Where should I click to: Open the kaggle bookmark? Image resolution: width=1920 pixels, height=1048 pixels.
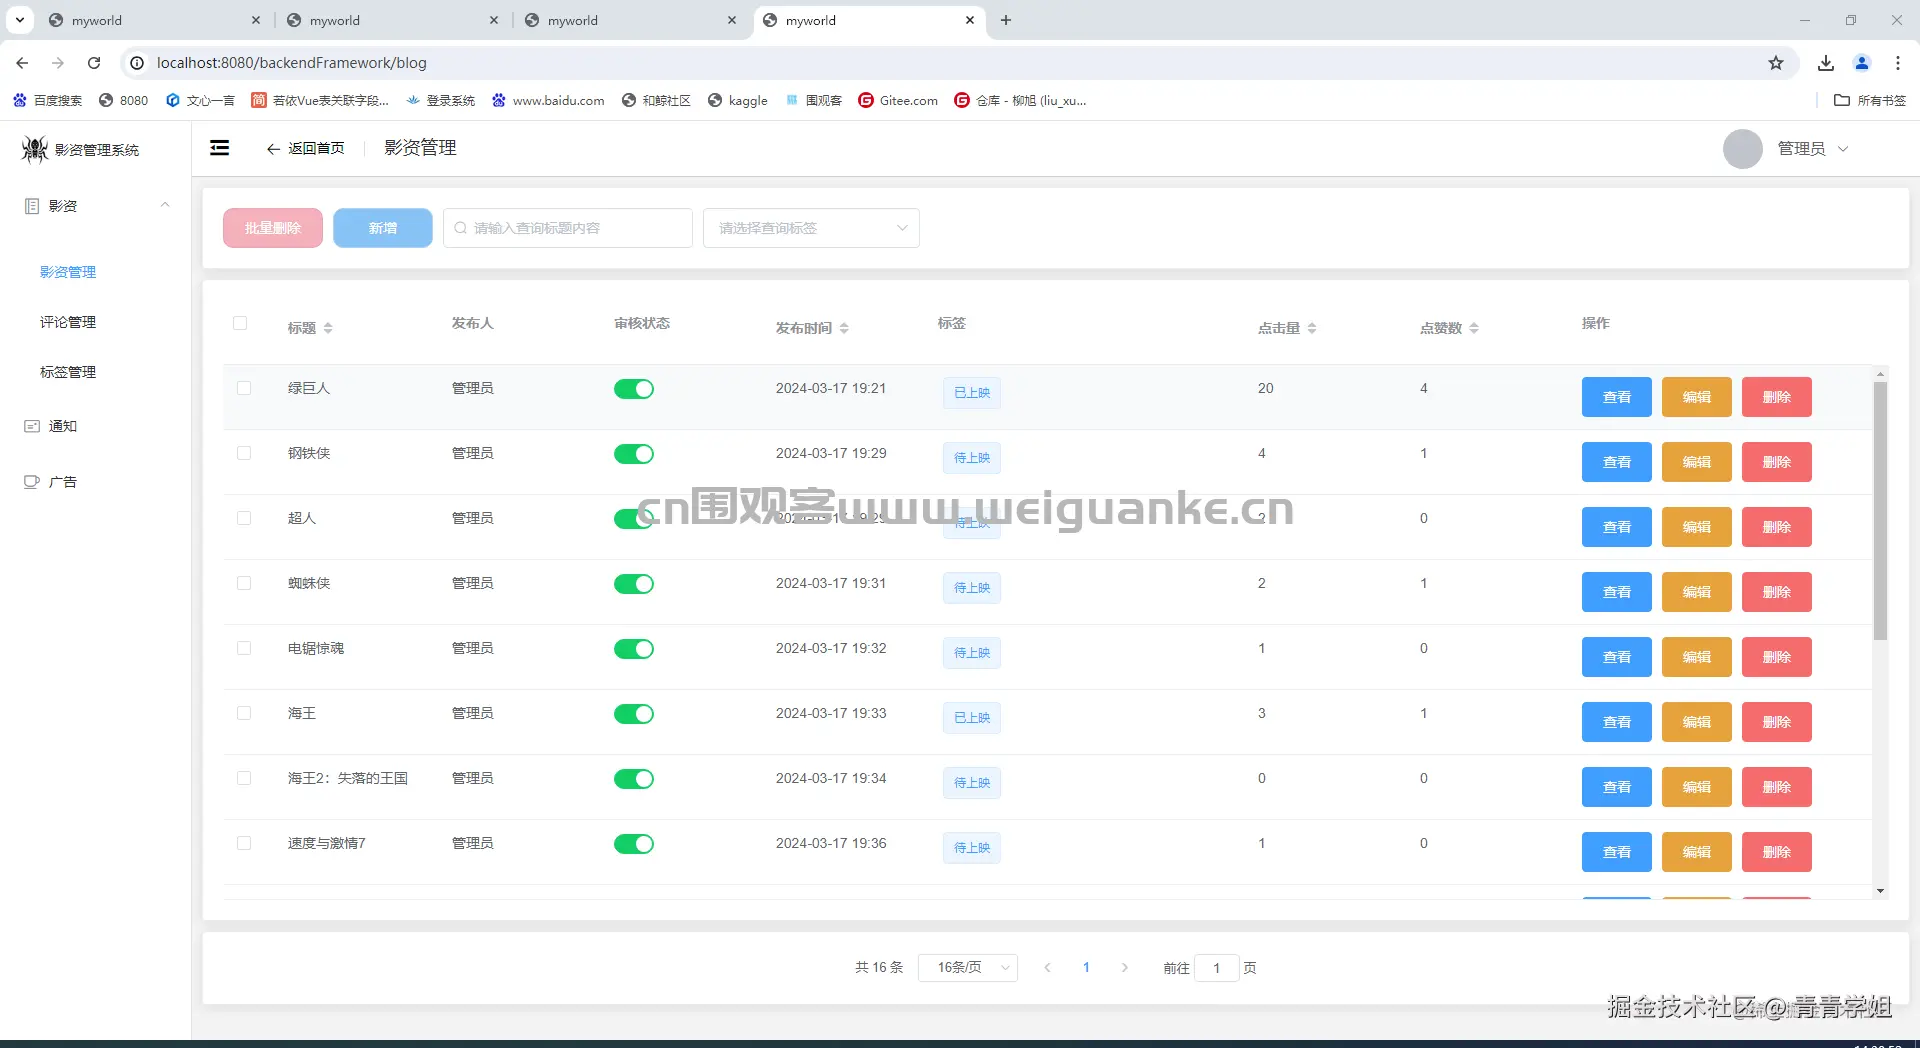pyautogui.click(x=738, y=100)
